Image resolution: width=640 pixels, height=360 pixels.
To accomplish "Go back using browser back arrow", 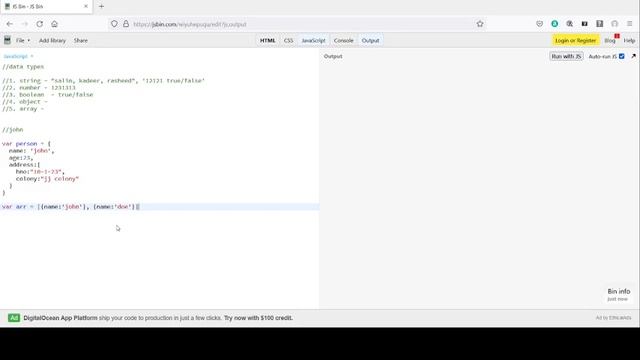I will click(x=9, y=24).
